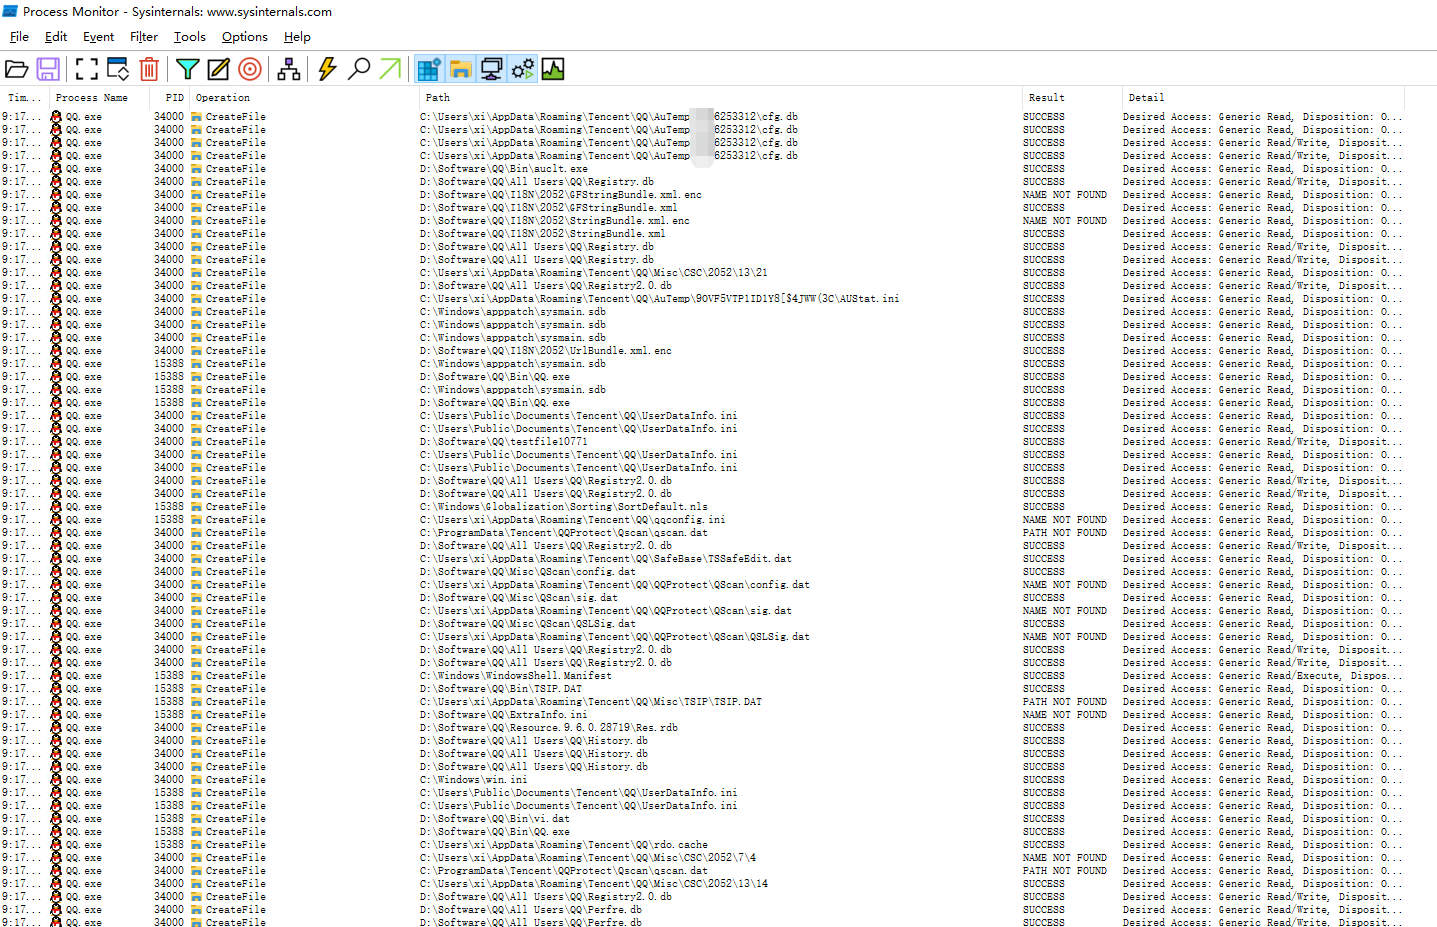Open the Filter menu
The width and height of the screenshot is (1437, 927).
tap(144, 37)
